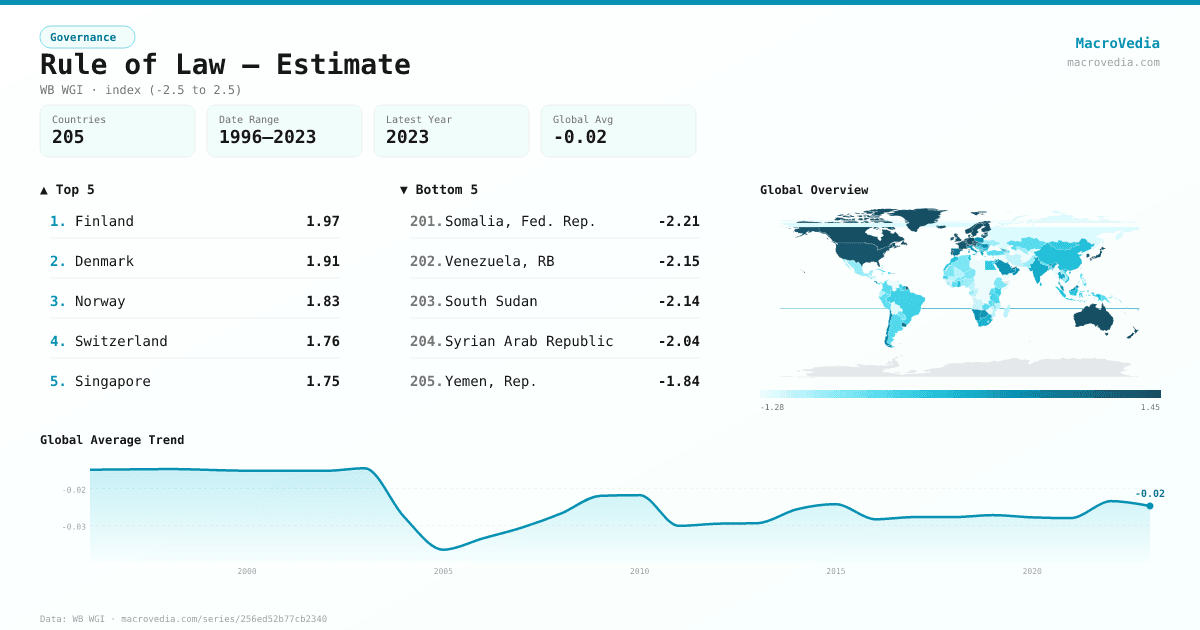Click the Latest Year 2023 card
The image size is (1200, 630).
click(x=451, y=131)
